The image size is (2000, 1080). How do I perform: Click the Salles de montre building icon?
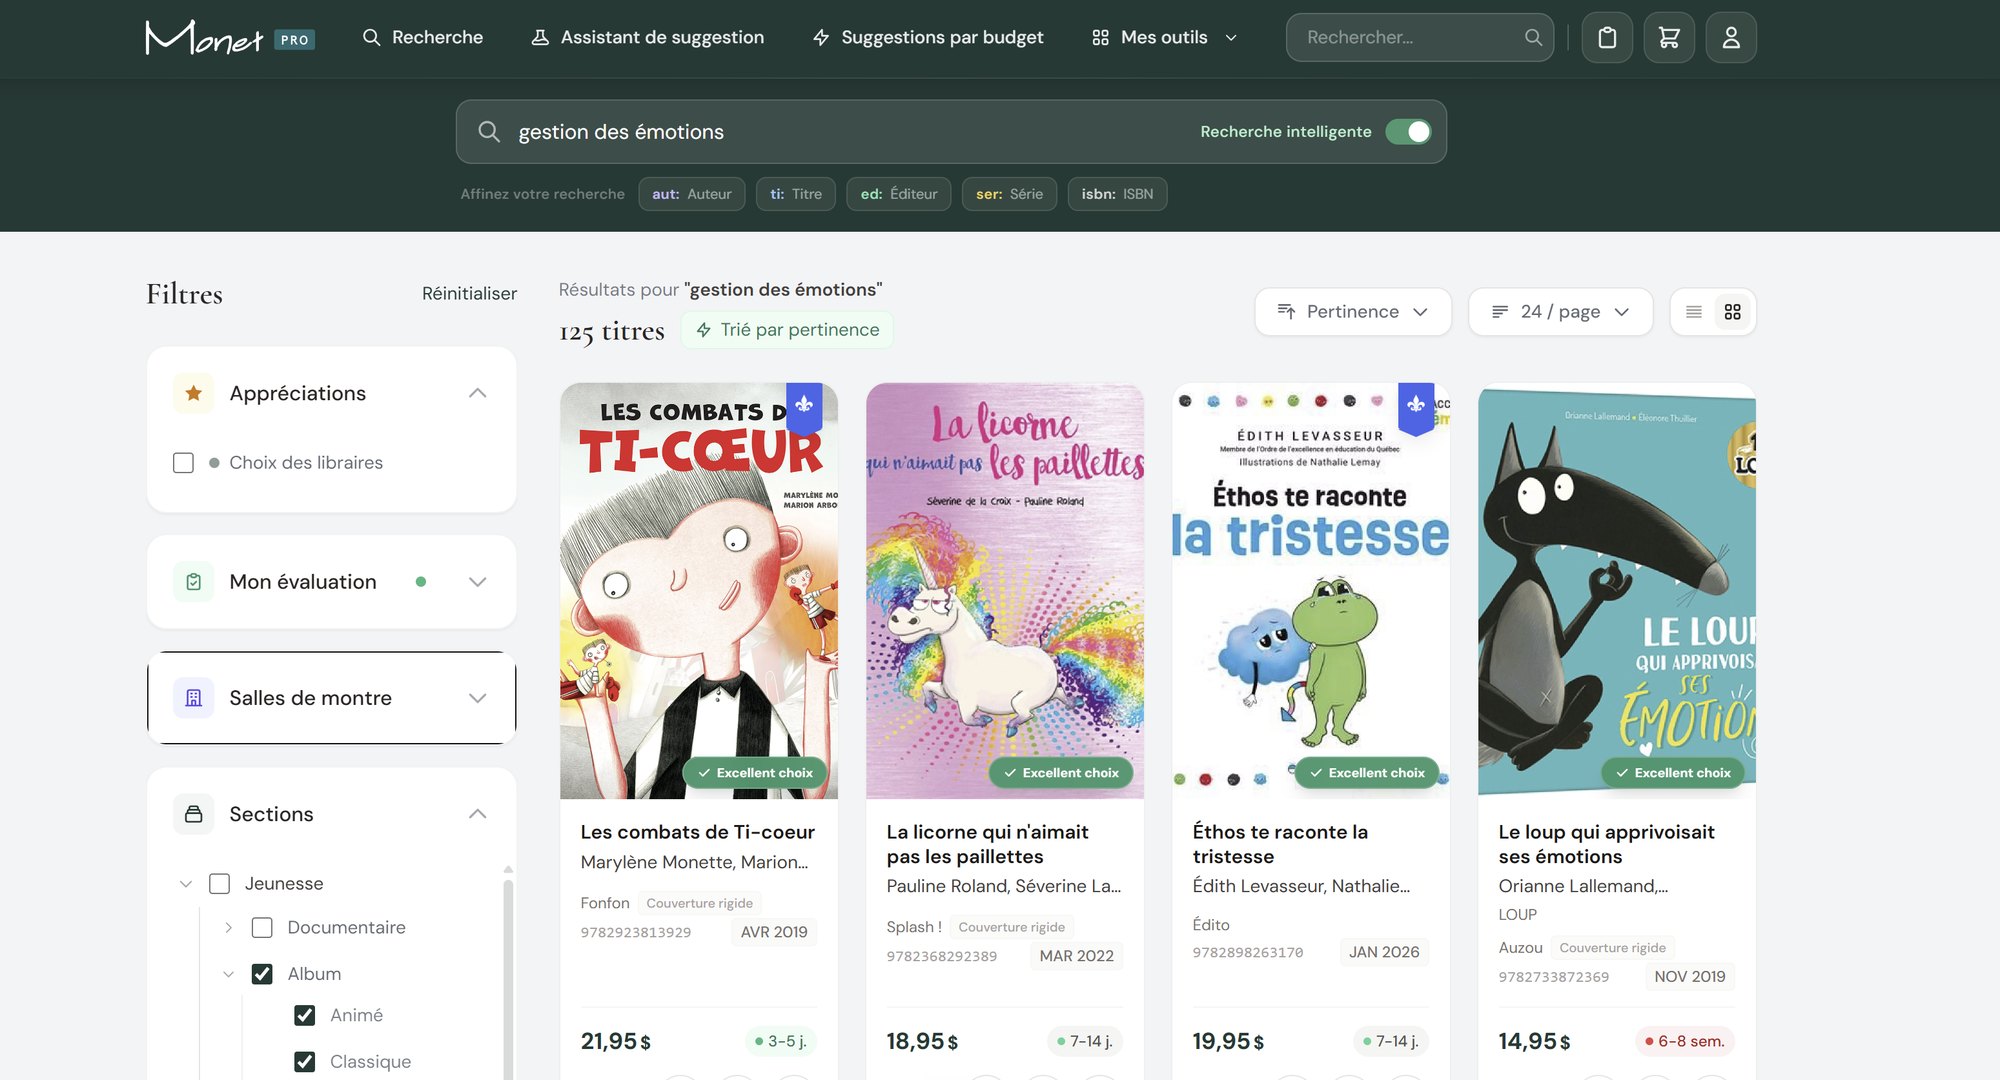[x=194, y=698]
